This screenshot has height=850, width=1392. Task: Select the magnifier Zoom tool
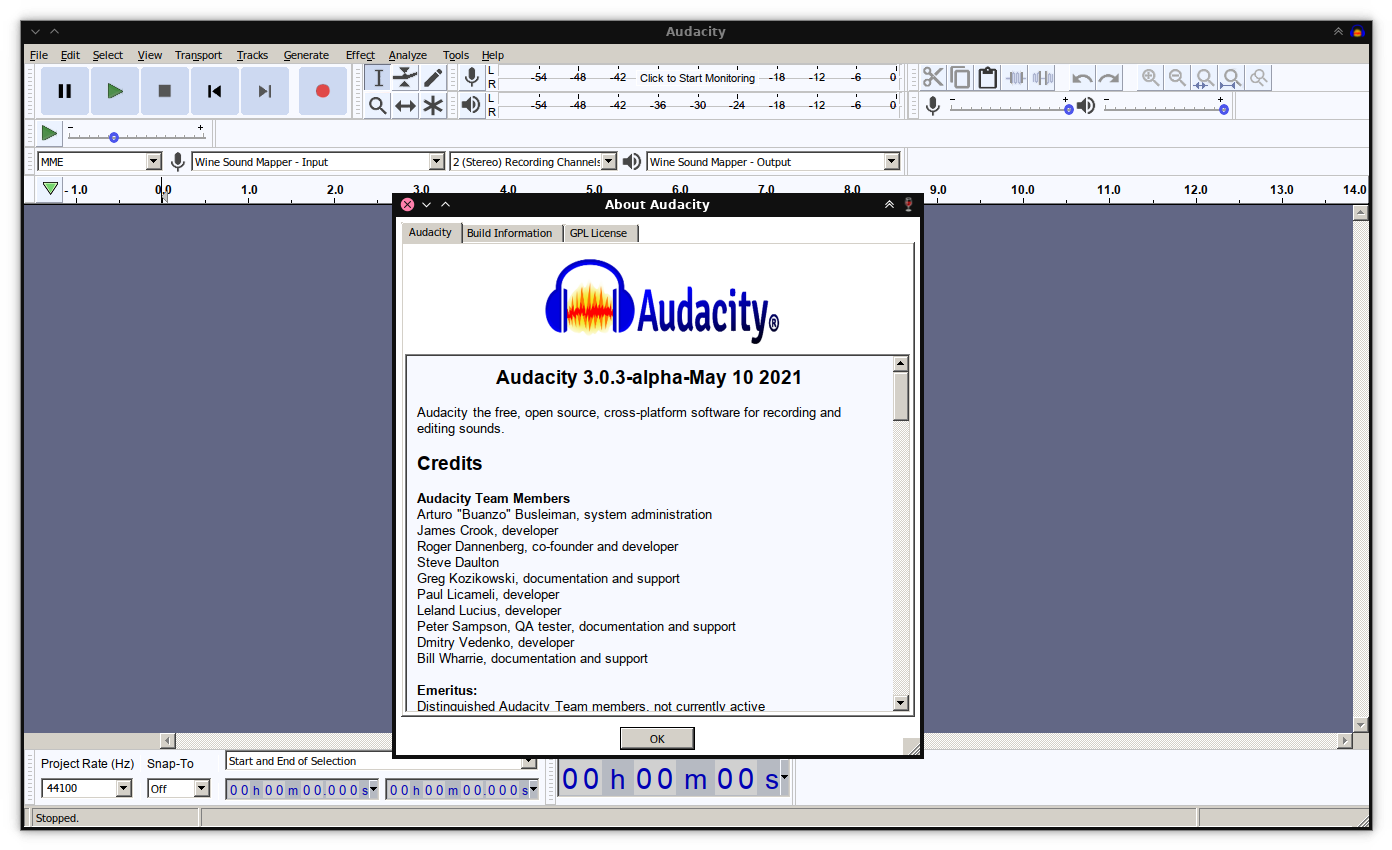[x=378, y=105]
